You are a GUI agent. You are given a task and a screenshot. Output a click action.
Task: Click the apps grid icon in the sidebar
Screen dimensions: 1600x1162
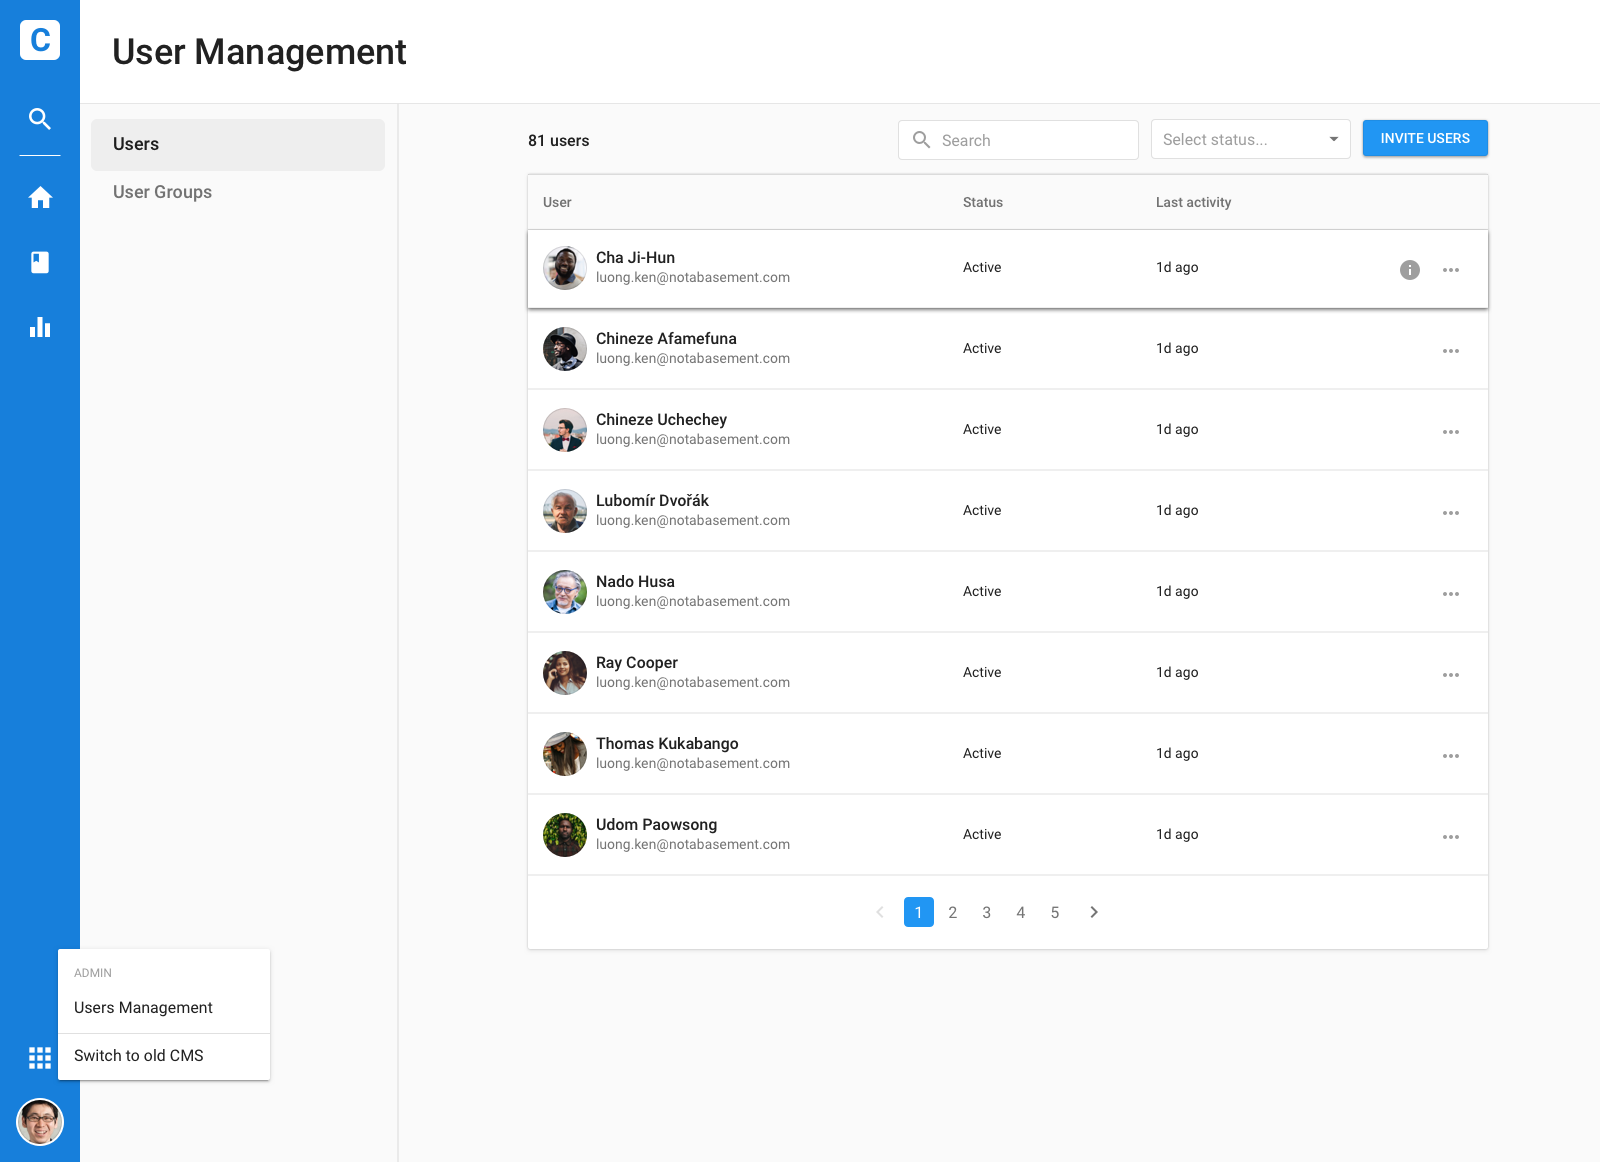click(40, 1058)
